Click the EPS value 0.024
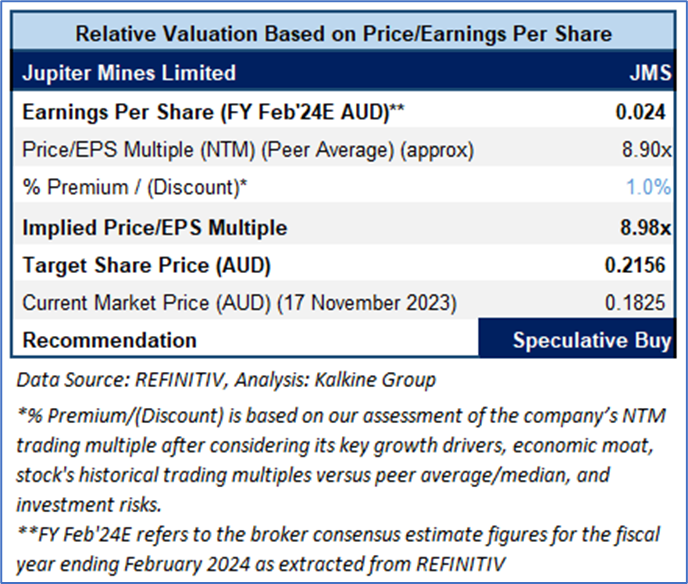The width and height of the screenshot is (688, 584). (643, 112)
